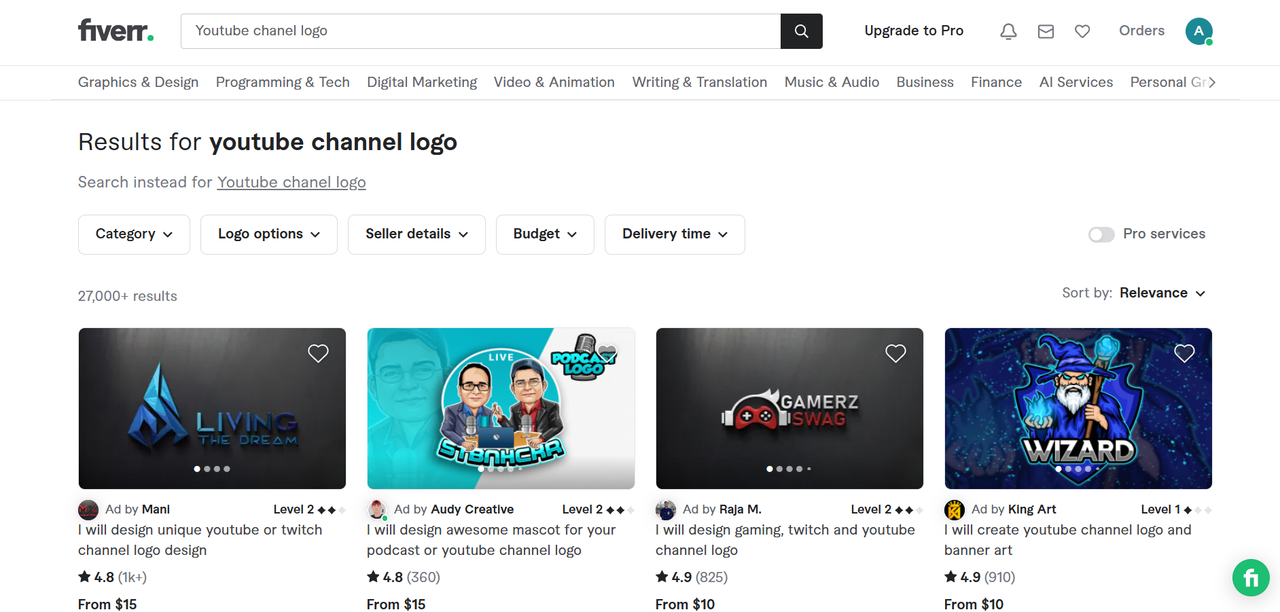Expand the Category filter dropdown
This screenshot has width=1280, height=612.
click(134, 234)
